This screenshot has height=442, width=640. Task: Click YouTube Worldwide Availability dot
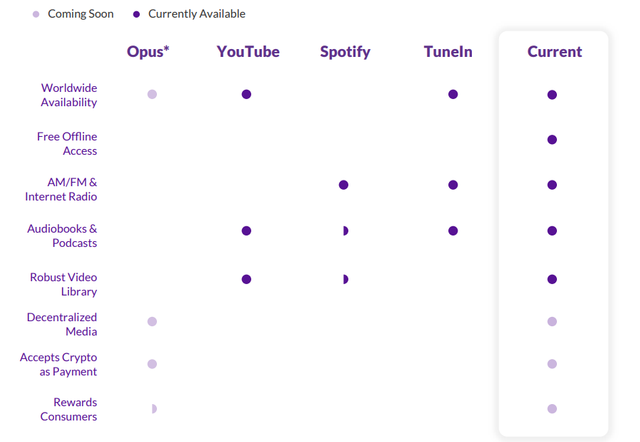click(246, 94)
